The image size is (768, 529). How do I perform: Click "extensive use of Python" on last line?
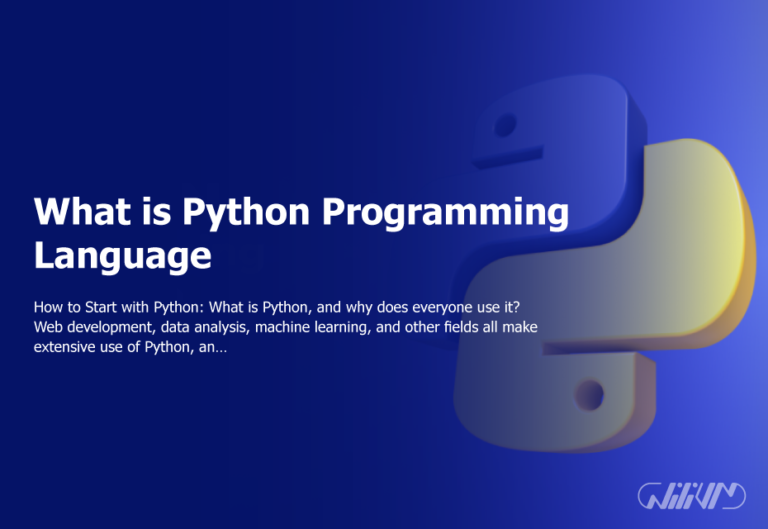click(114, 347)
